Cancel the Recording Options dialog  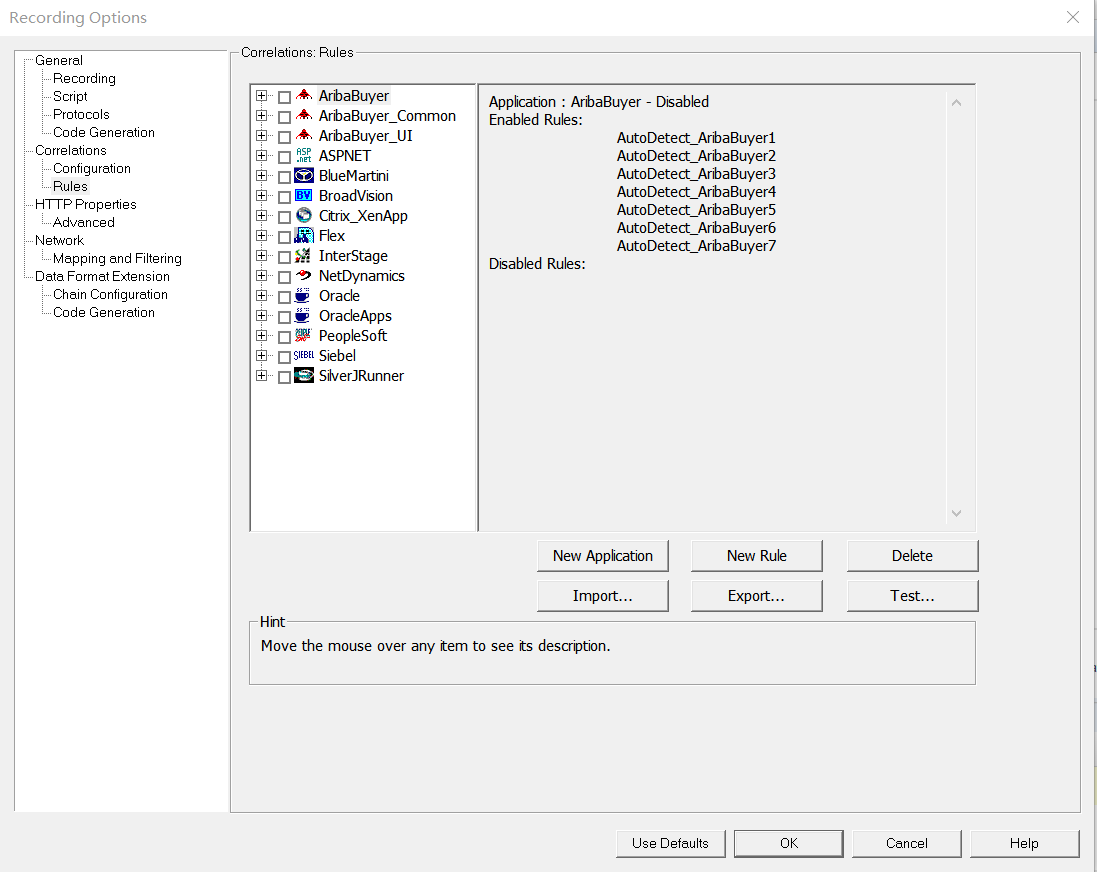coord(907,843)
